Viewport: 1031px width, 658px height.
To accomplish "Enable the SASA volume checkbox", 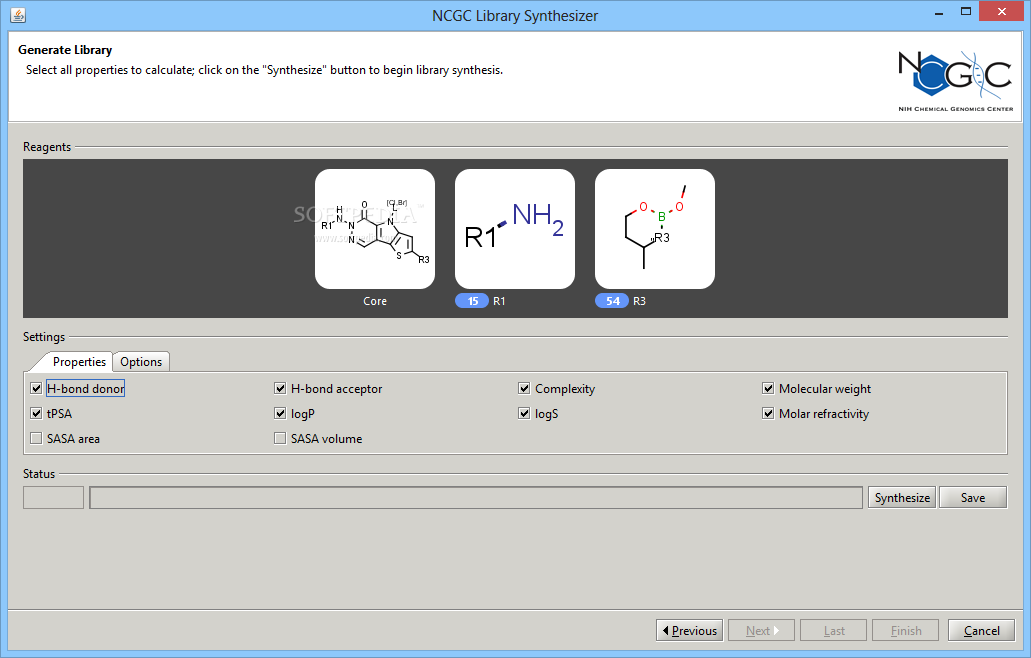I will (280, 438).
